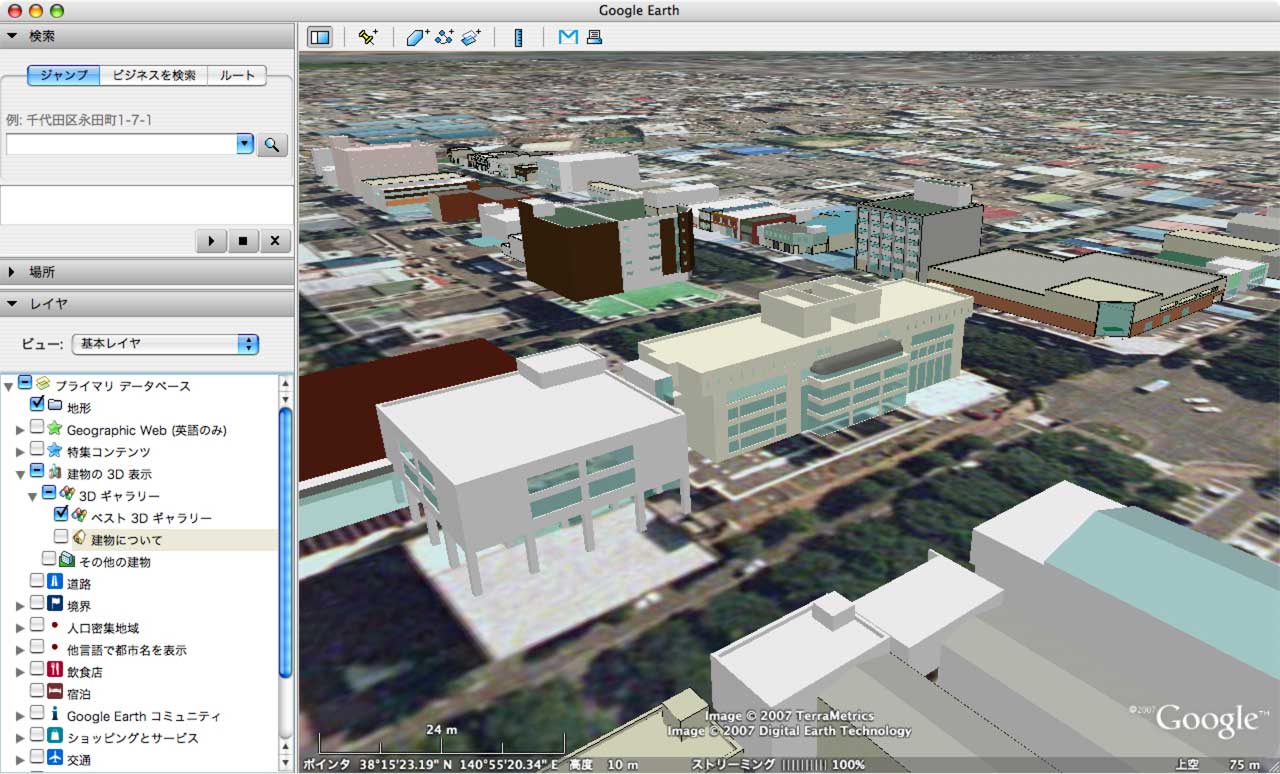Add a polygon from toolbar
This screenshot has width=1280, height=774.
tap(418, 37)
